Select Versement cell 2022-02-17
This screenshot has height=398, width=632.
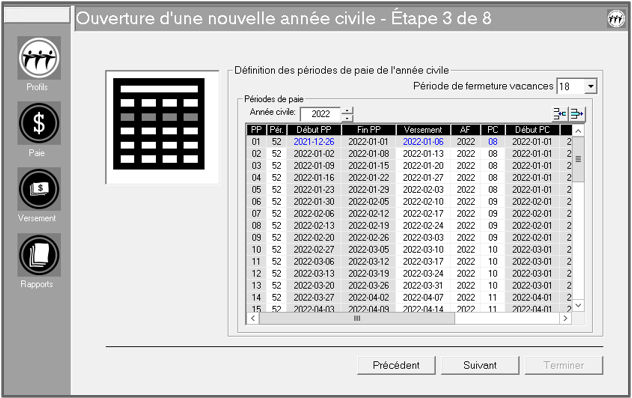pyautogui.click(x=423, y=213)
